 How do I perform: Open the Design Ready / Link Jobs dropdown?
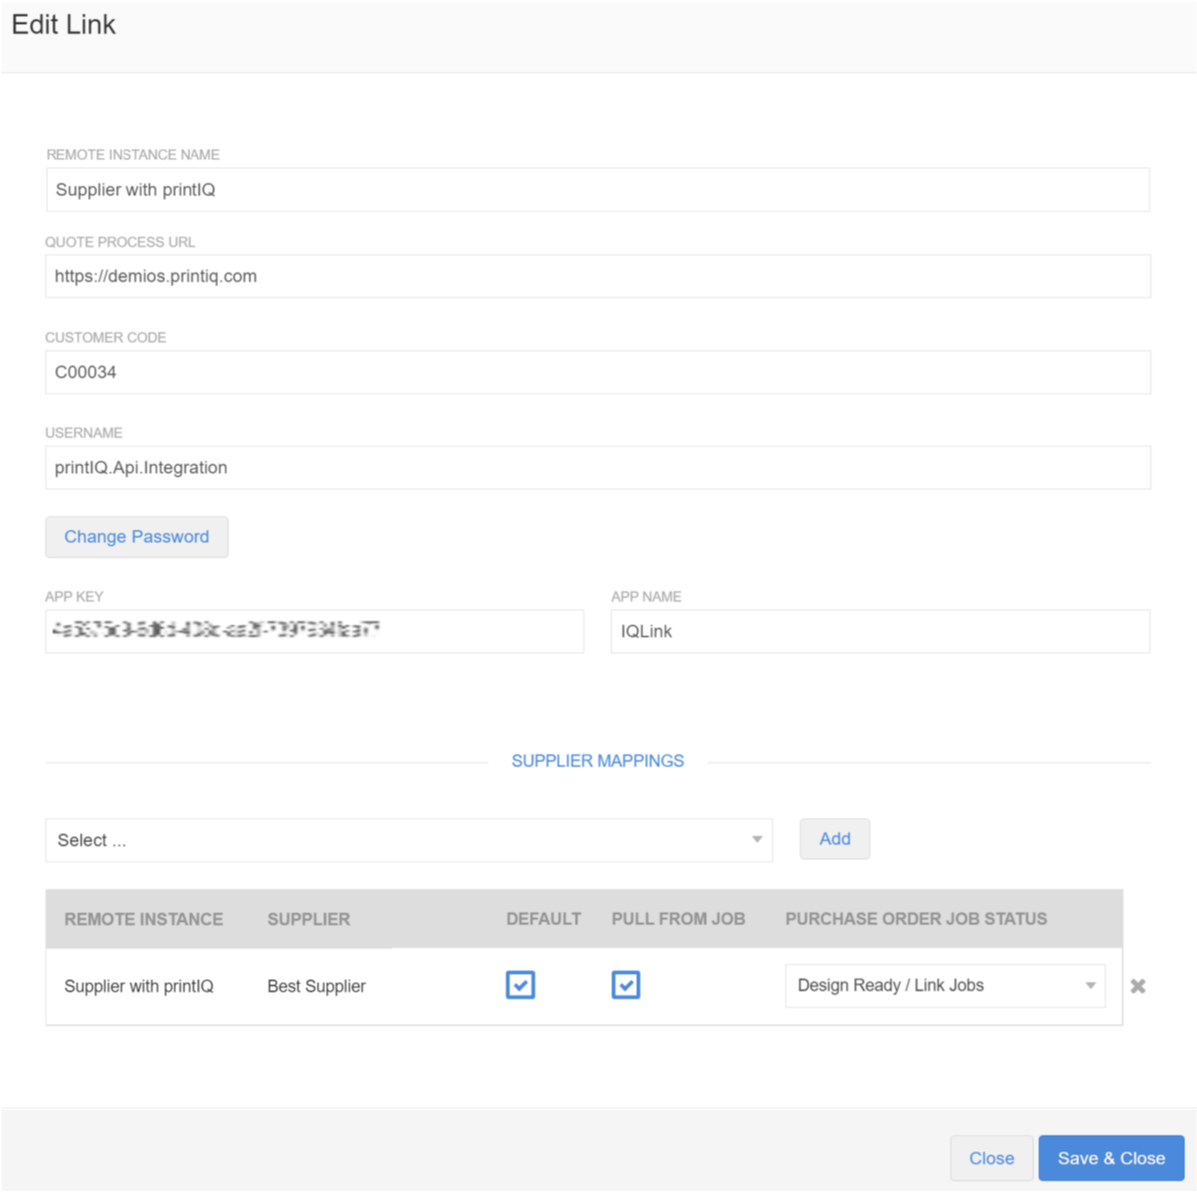pyautogui.click(x=945, y=985)
